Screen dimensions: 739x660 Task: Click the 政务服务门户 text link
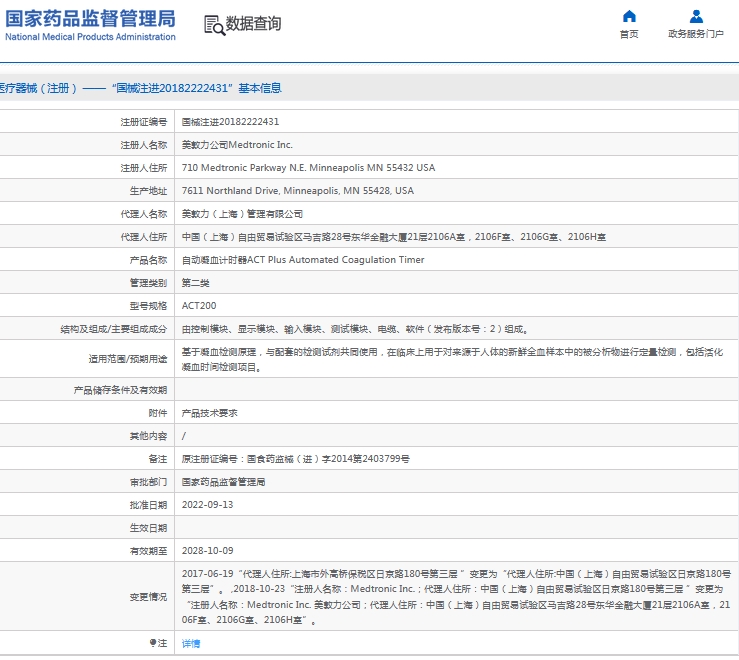pyautogui.click(x=696, y=34)
